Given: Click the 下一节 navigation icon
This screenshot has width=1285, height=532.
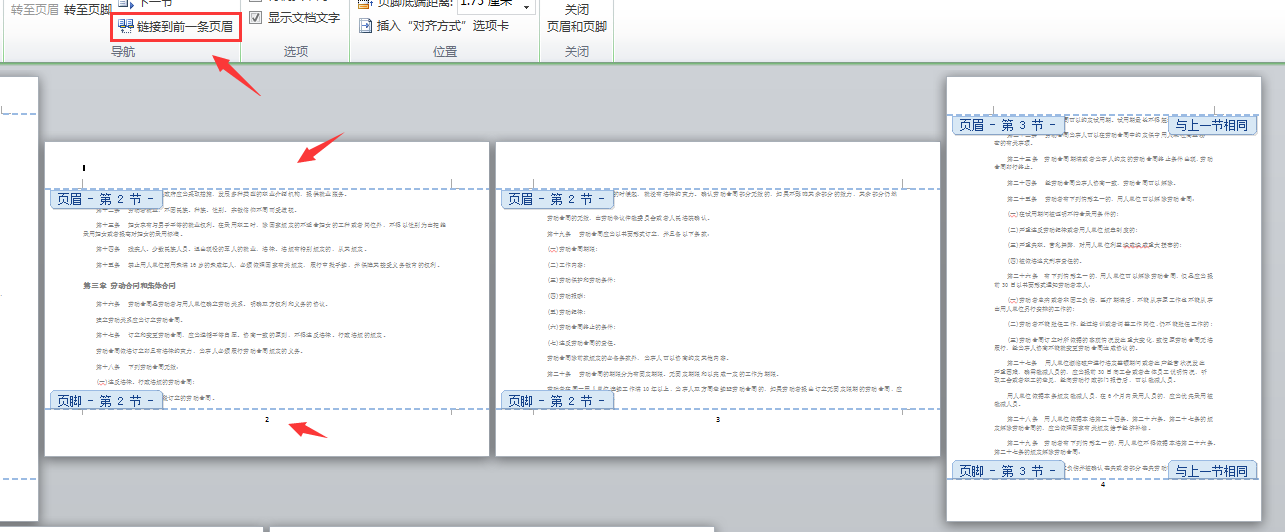Looking at the screenshot, I should tap(124, 4).
